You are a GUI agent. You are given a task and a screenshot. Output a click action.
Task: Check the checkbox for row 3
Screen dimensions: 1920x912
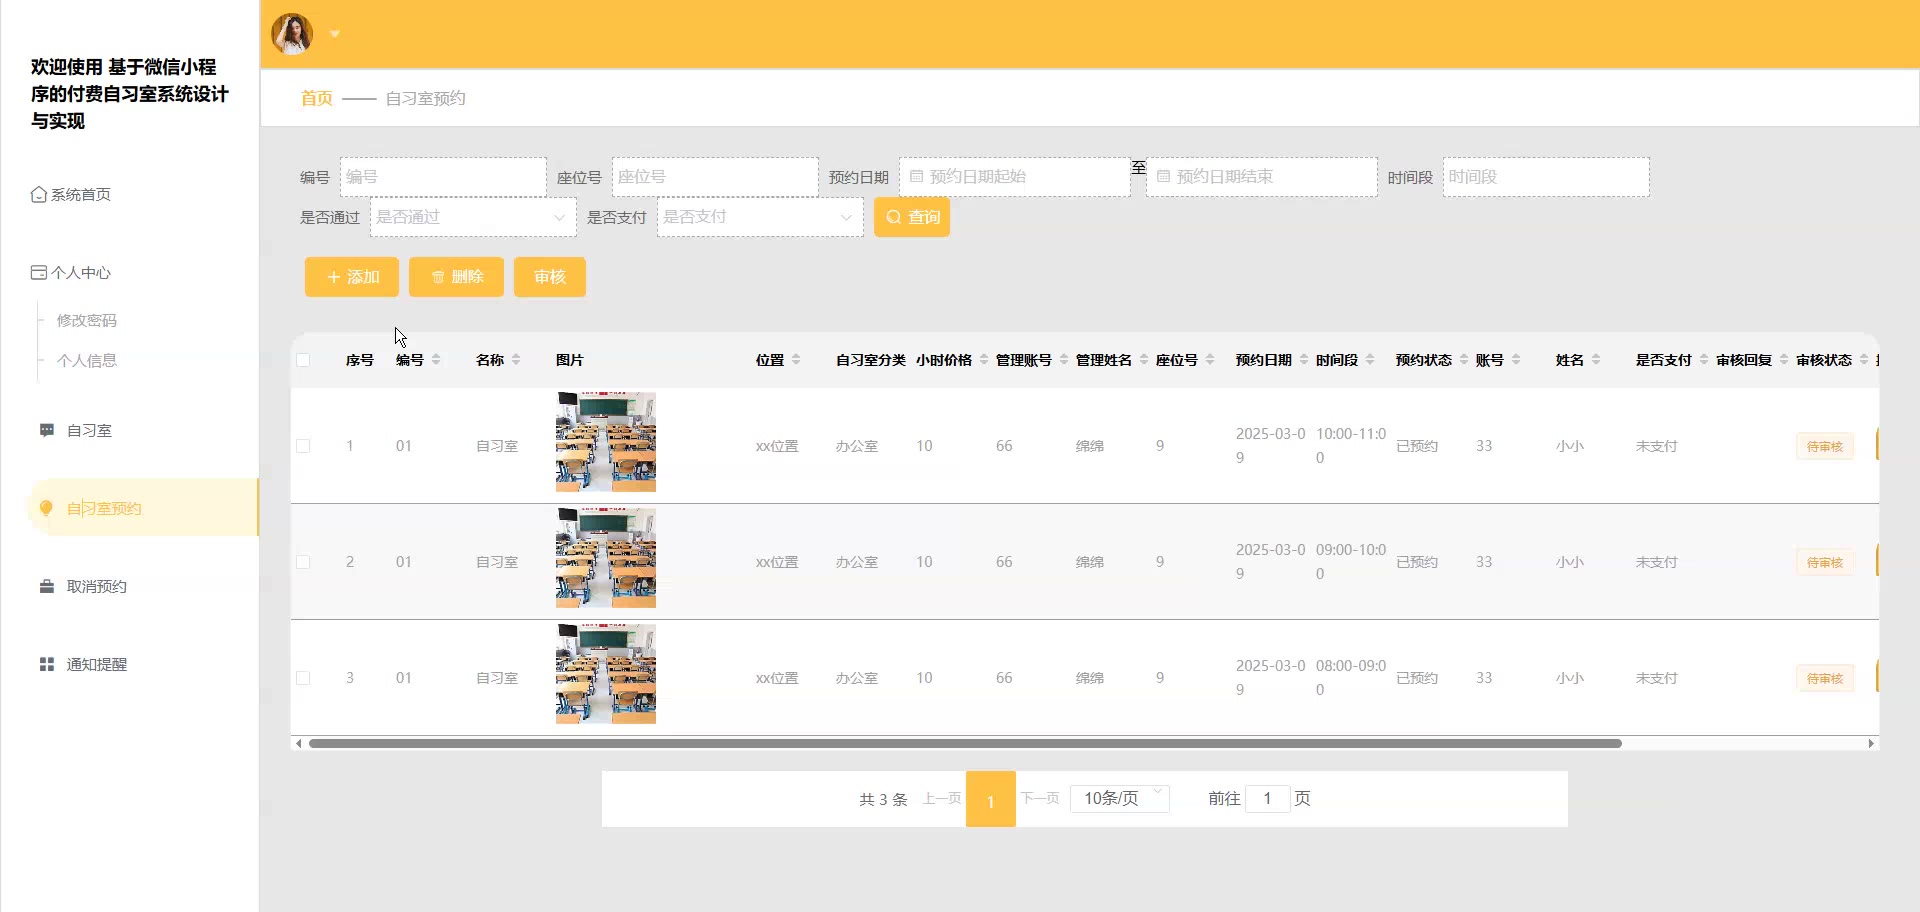coord(303,678)
